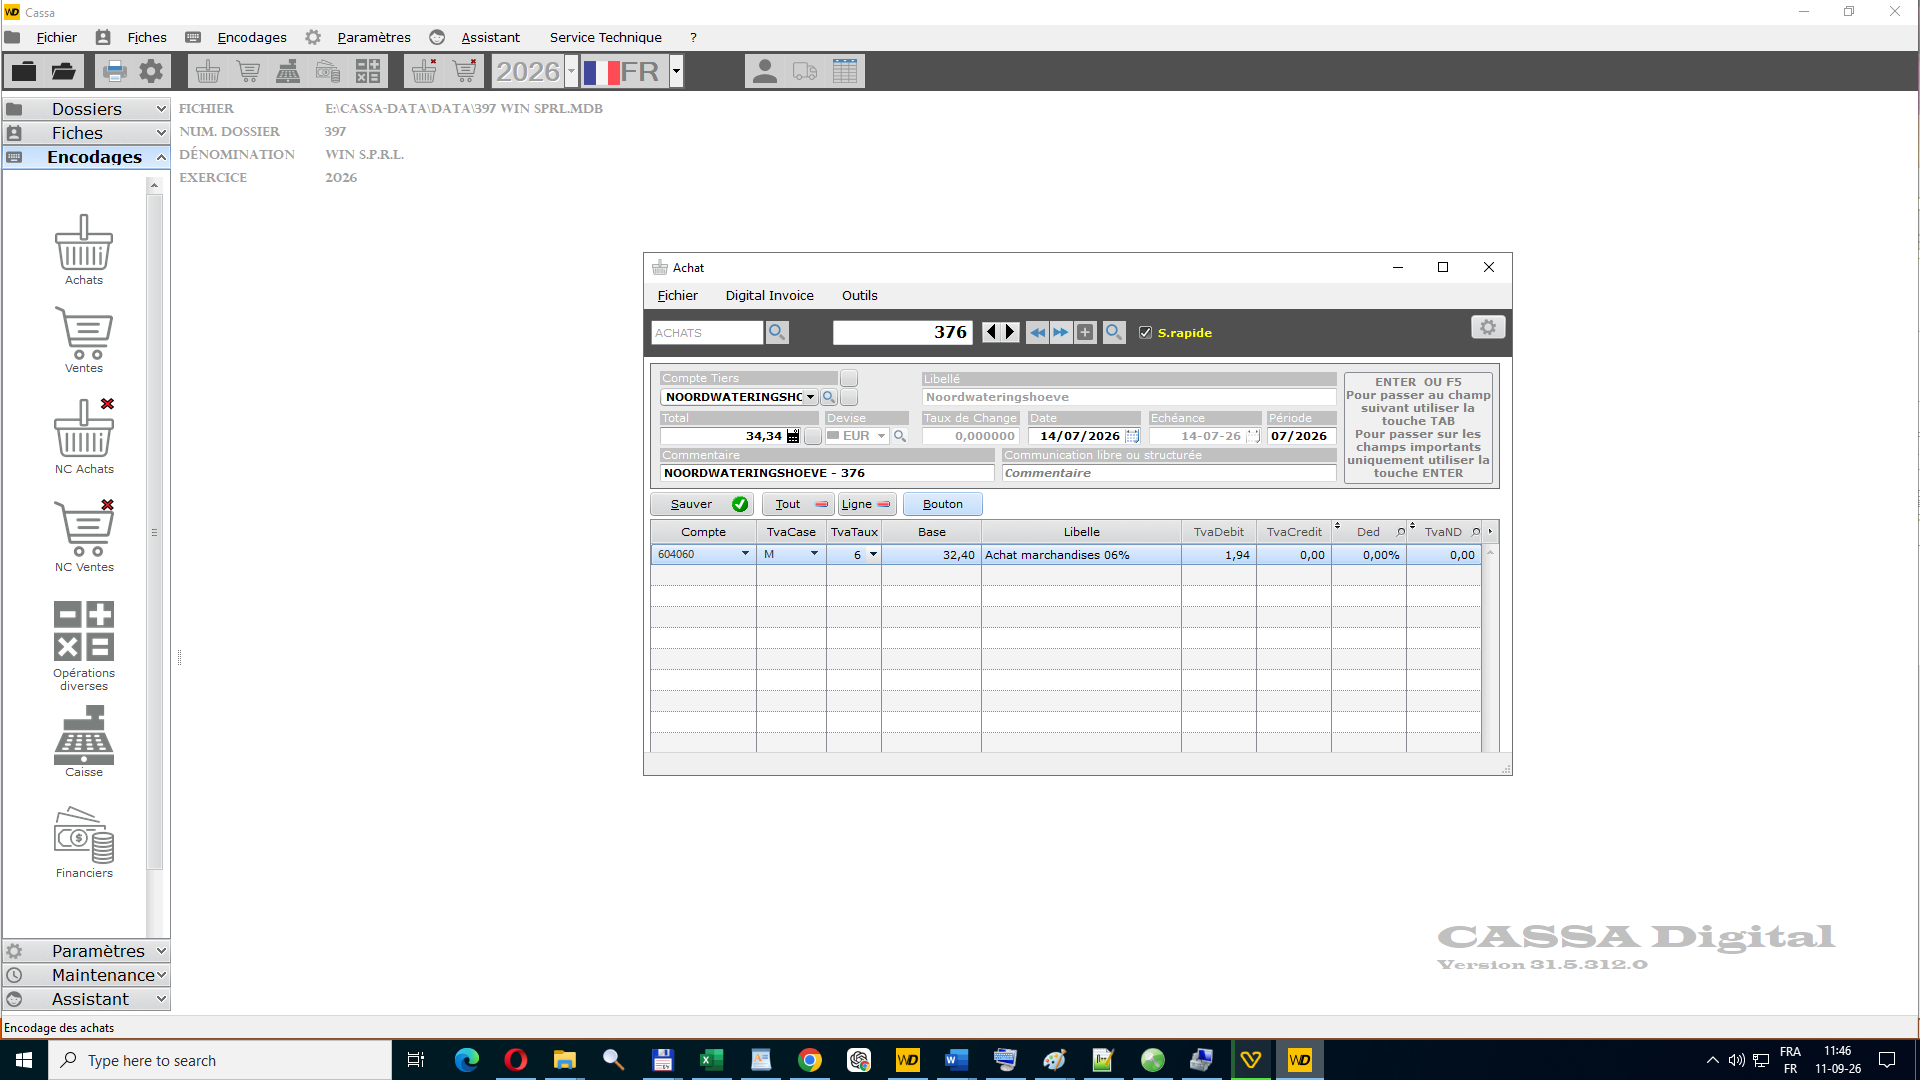Open Achat window settings gear

[1488, 327]
